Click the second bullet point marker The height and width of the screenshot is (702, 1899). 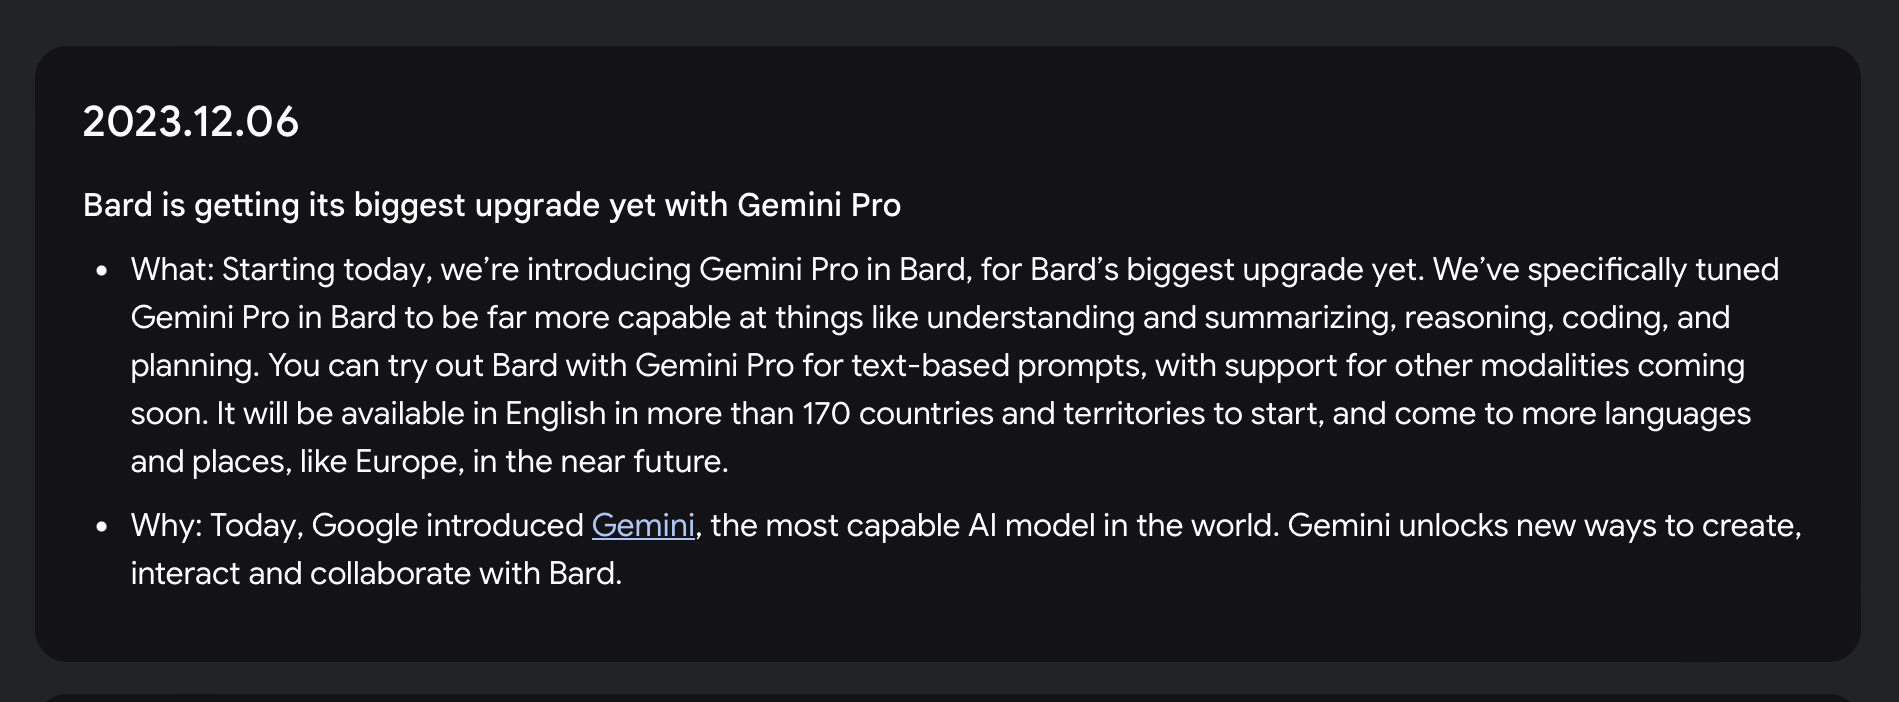(x=101, y=526)
